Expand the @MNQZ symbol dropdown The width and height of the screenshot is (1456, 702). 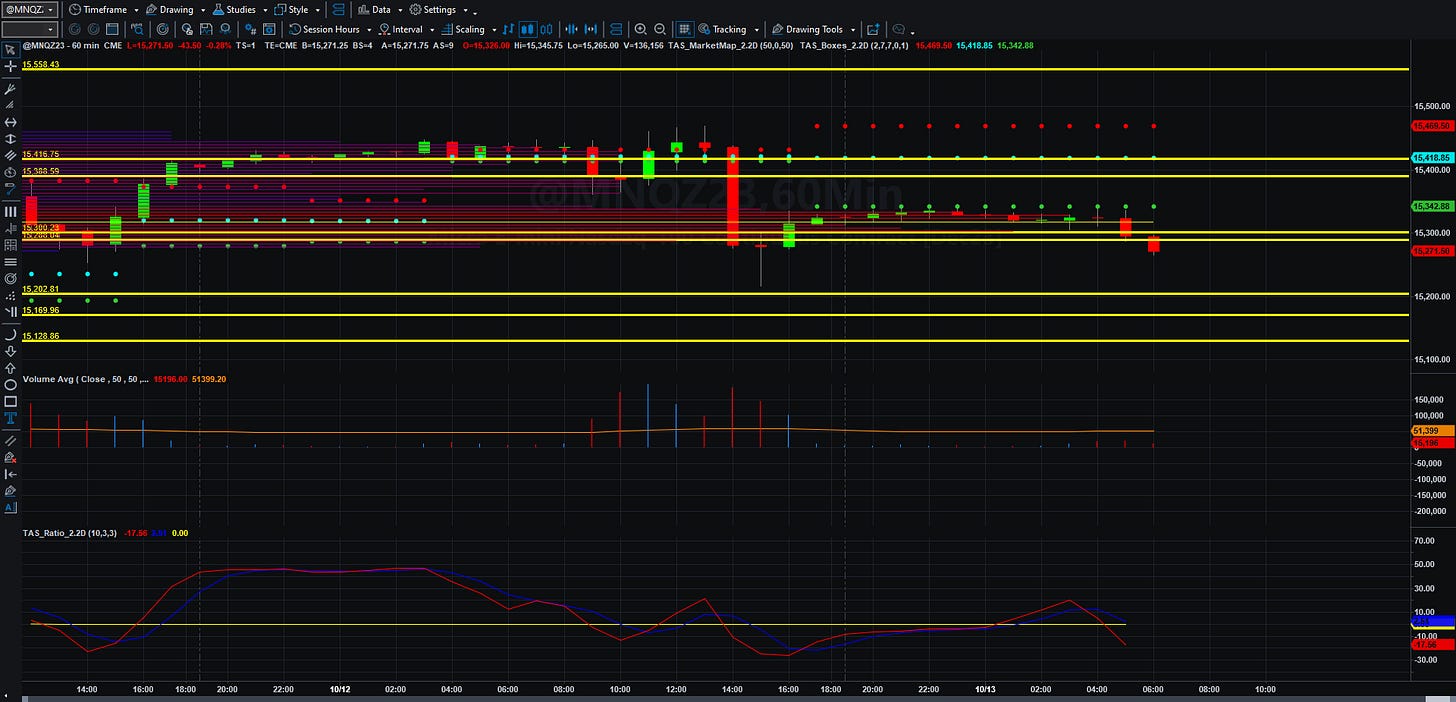coord(30,9)
